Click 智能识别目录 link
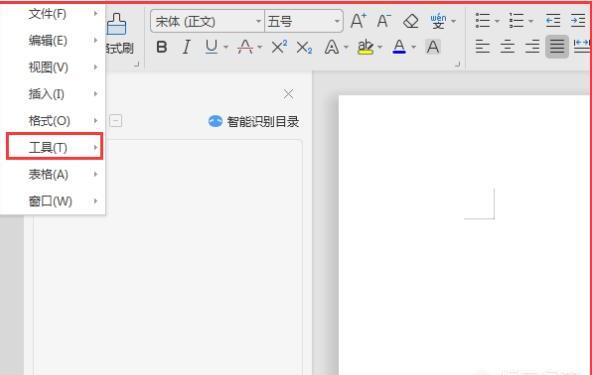This screenshot has height=375, width=592. (254, 121)
